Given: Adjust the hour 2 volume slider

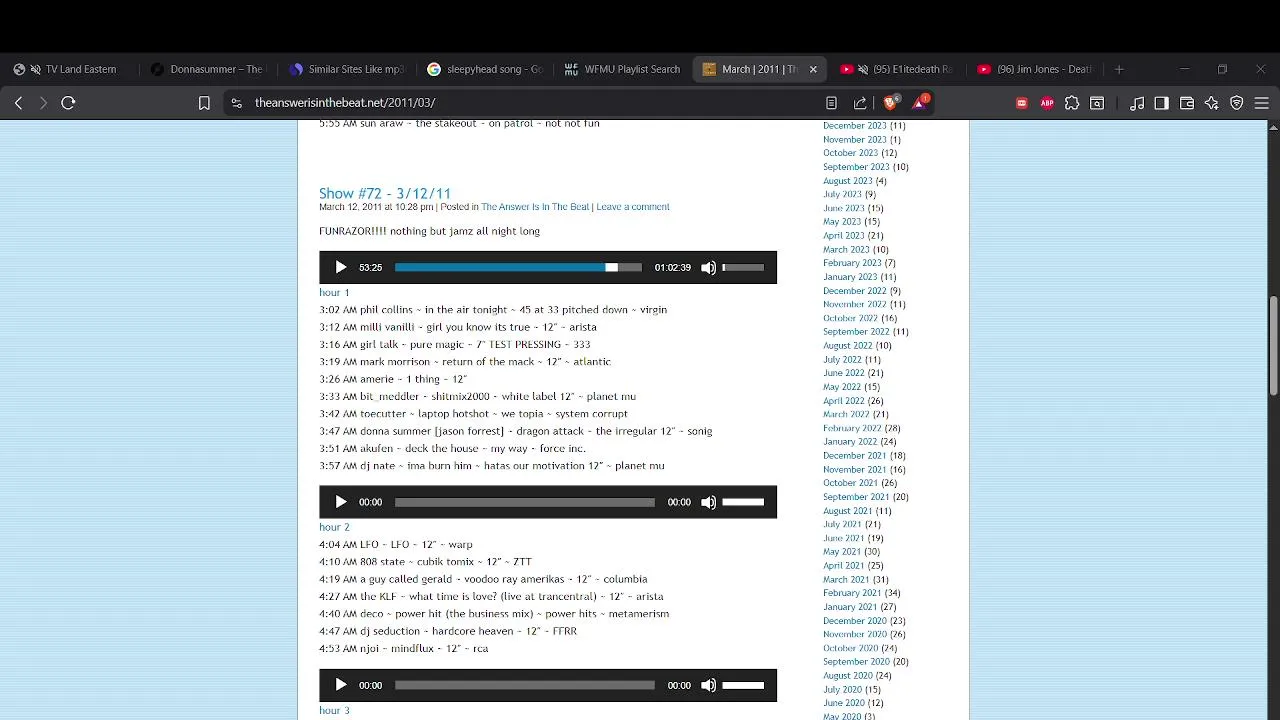Looking at the screenshot, I should coord(743,502).
